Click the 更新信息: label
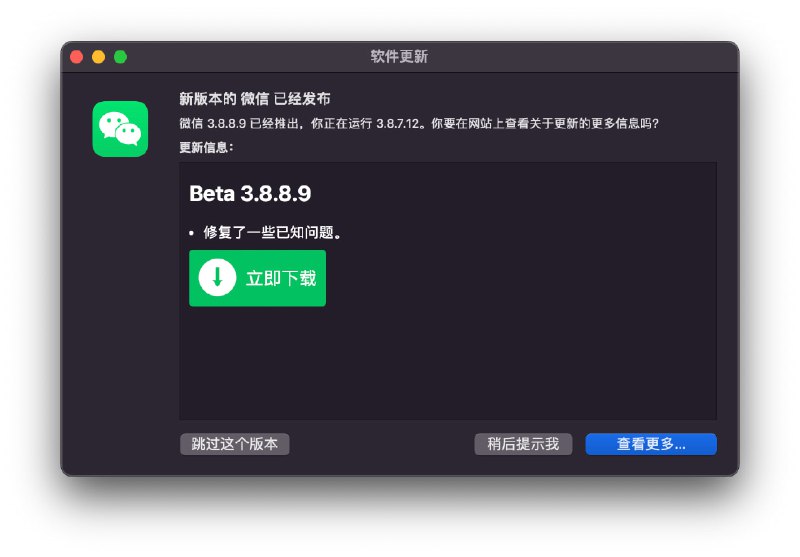Image resolution: width=800 pixels, height=557 pixels. pos(206,147)
